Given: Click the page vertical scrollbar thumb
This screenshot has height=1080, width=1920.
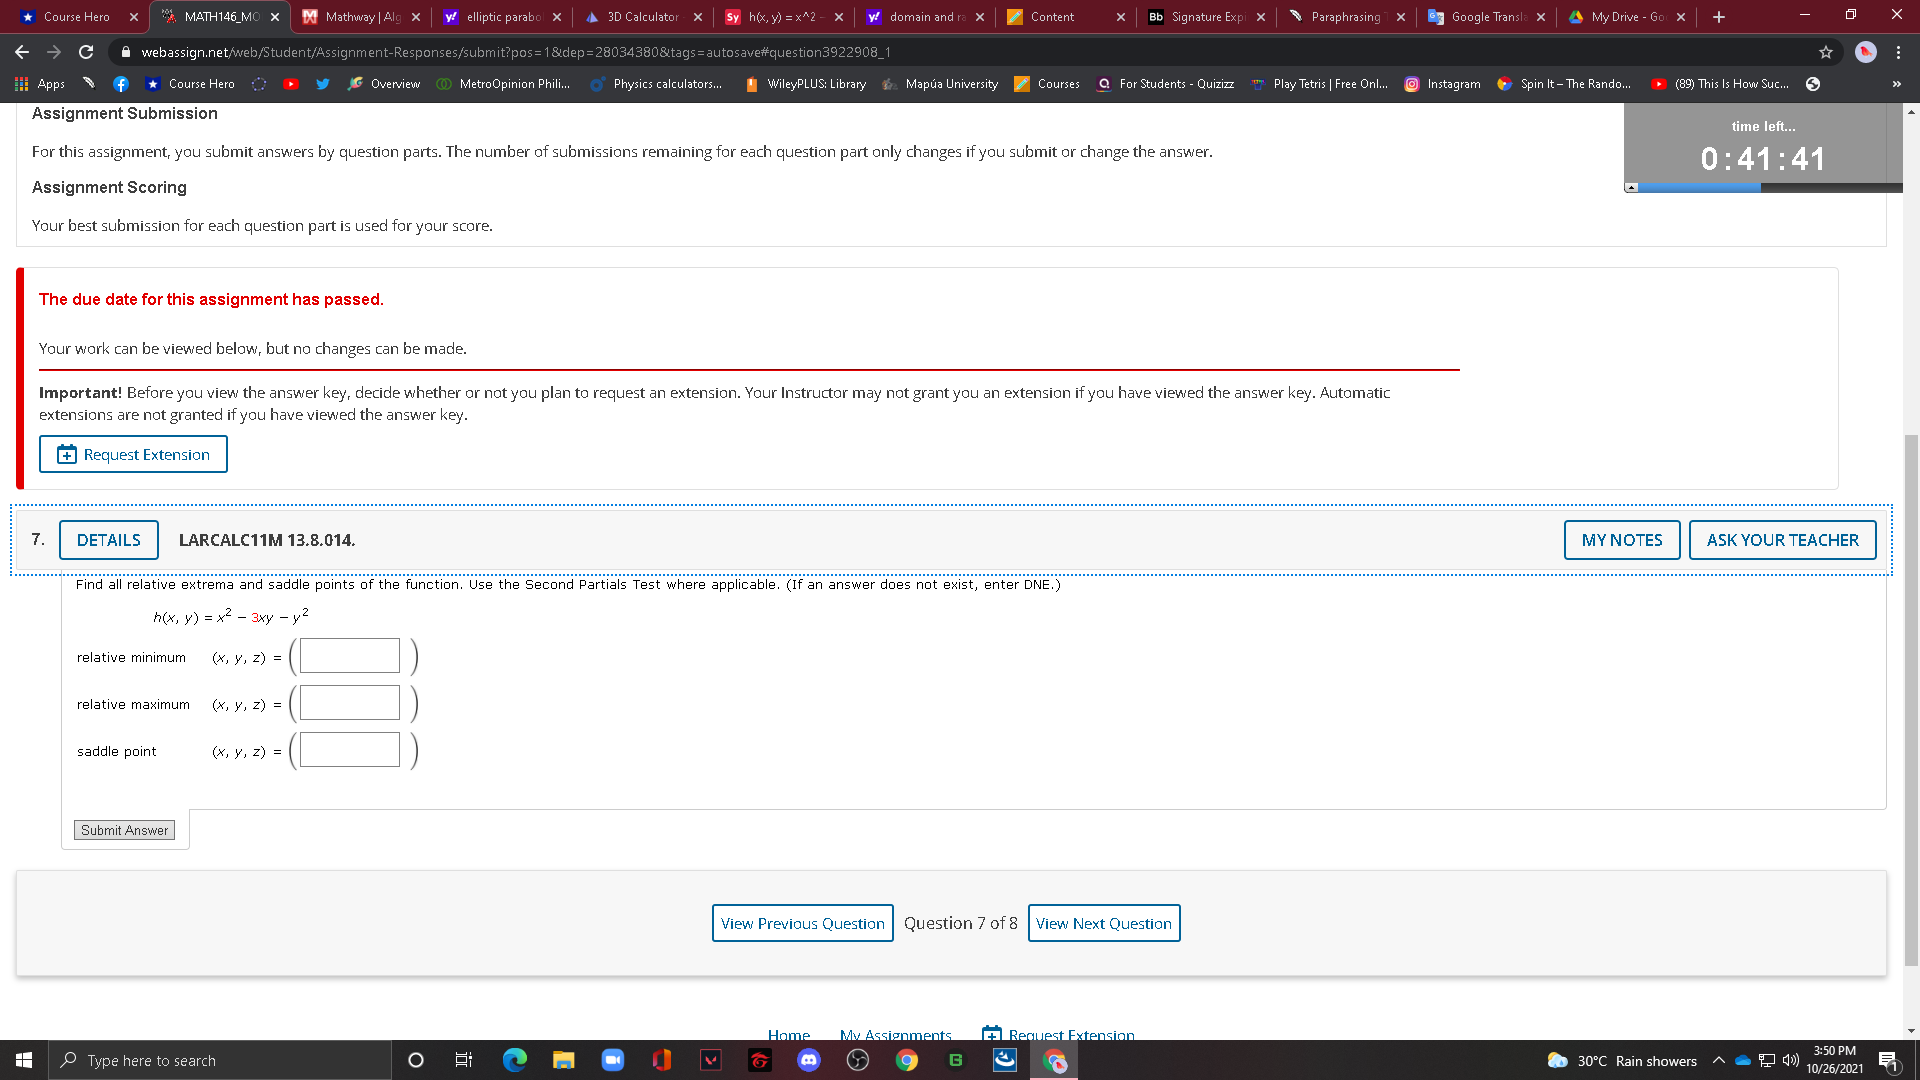Looking at the screenshot, I should [1911, 700].
